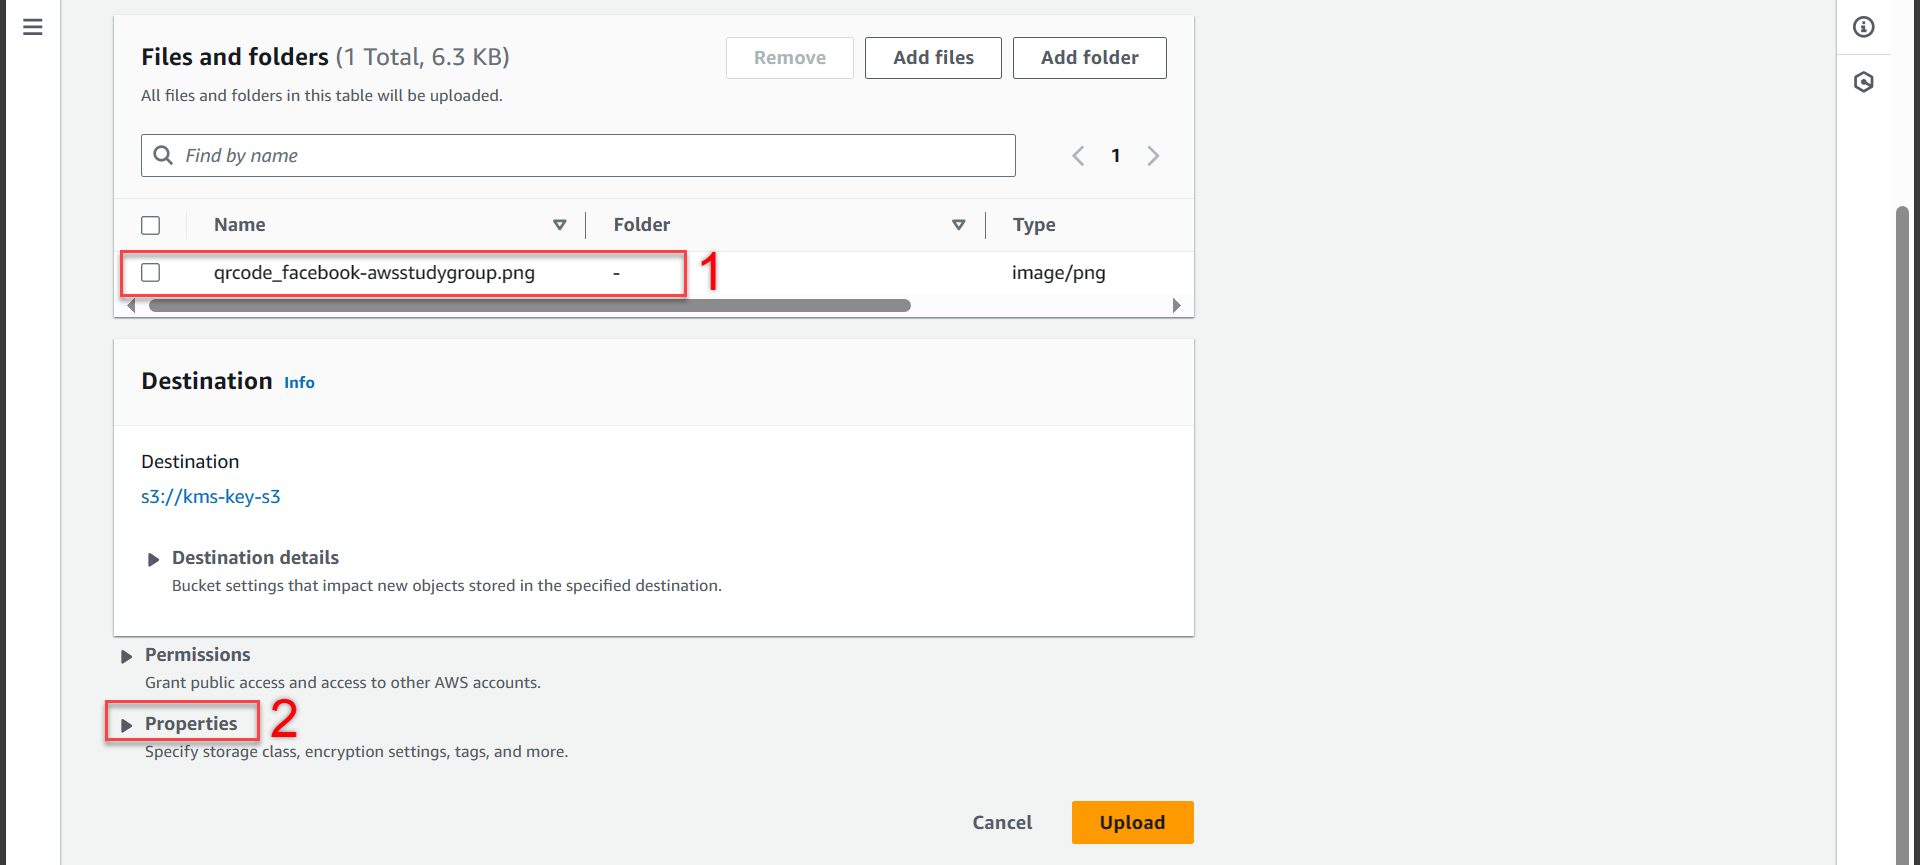Expand the Permissions section
The height and width of the screenshot is (865, 1920).
pyautogui.click(x=127, y=656)
